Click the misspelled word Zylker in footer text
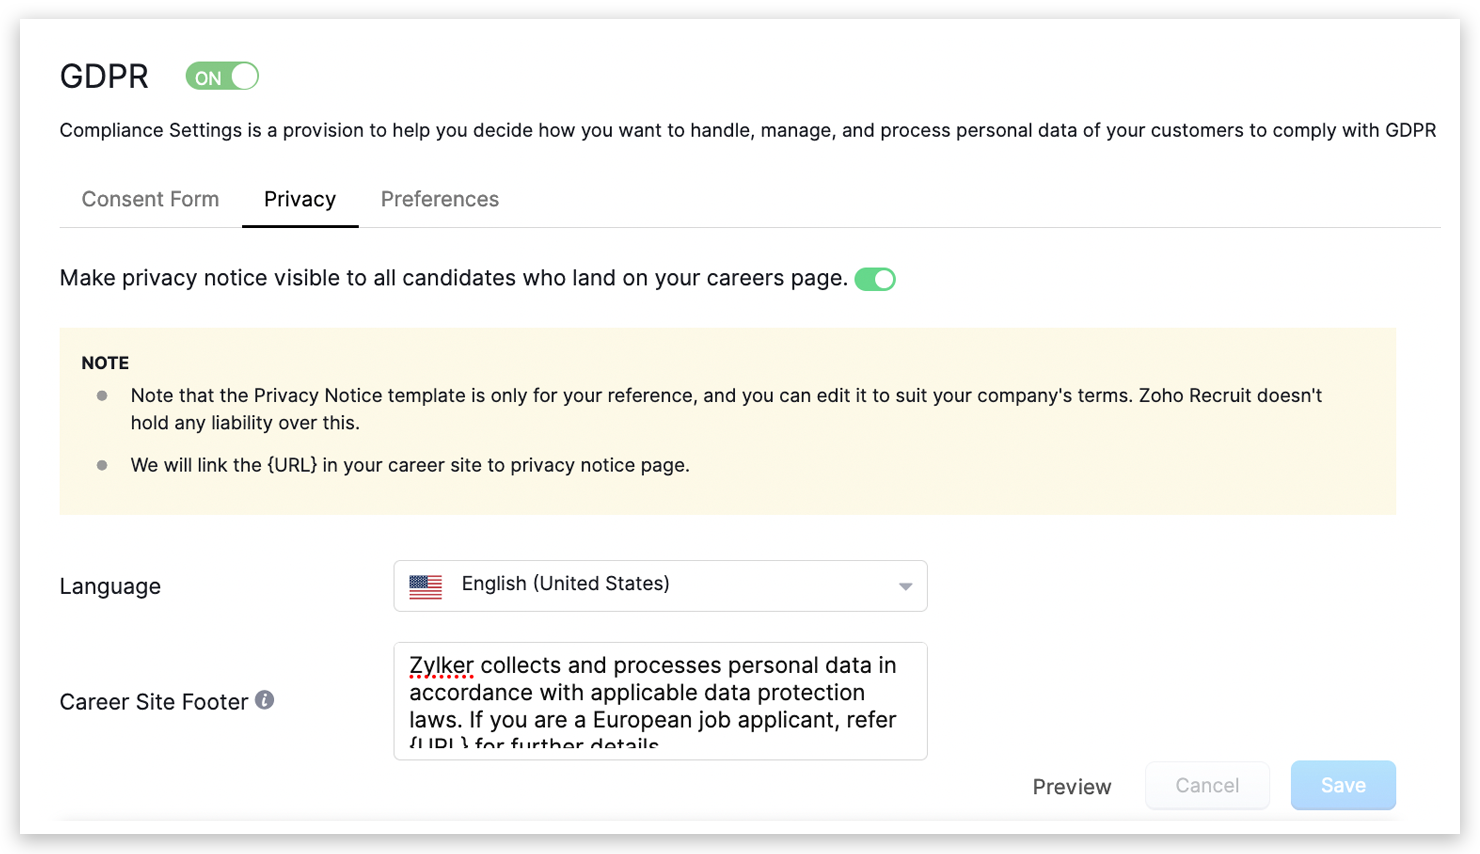Viewport: 1480px width, 854px height. click(441, 666)
